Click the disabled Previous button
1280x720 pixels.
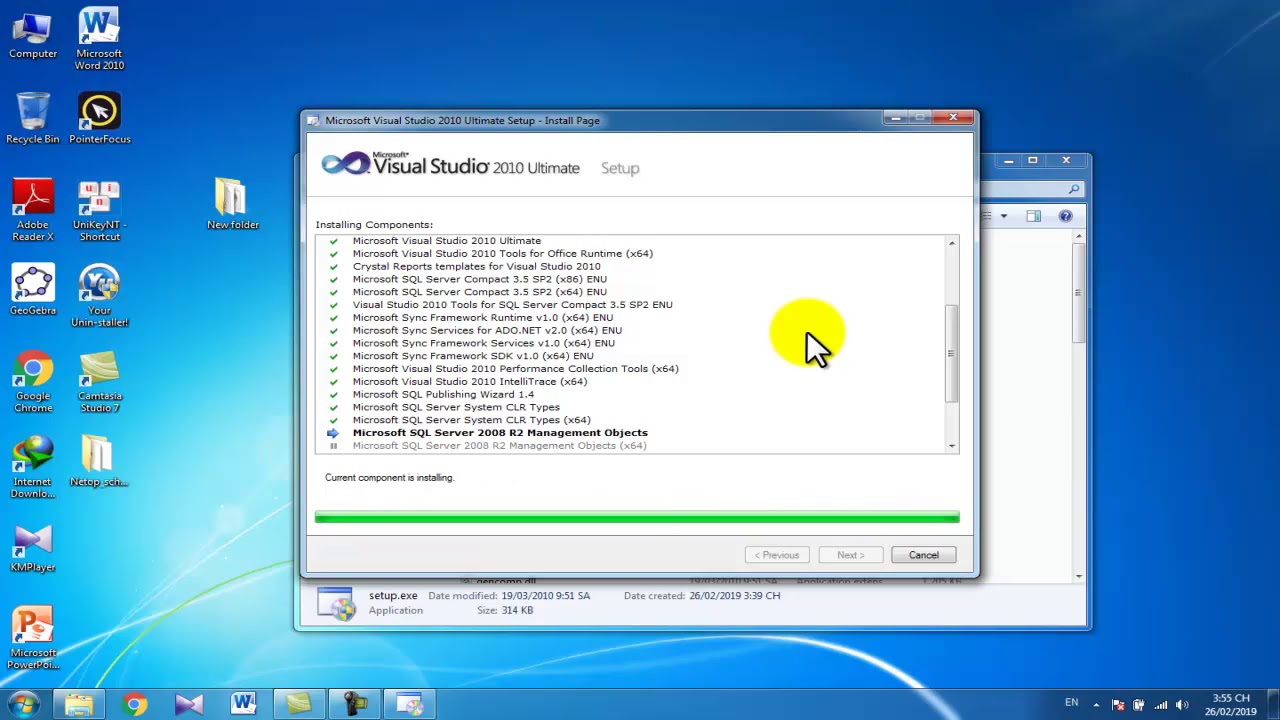(x=777, y=555)
